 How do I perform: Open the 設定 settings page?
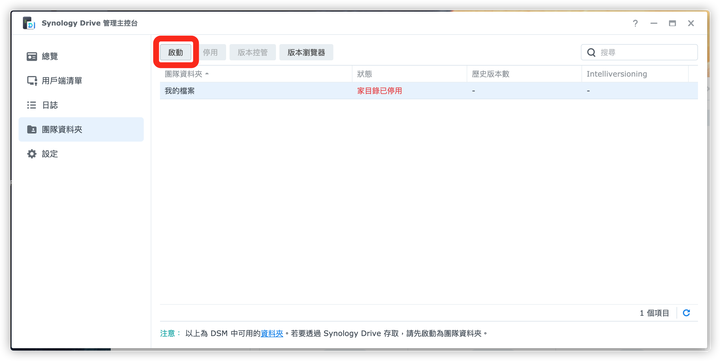[81, 154]
